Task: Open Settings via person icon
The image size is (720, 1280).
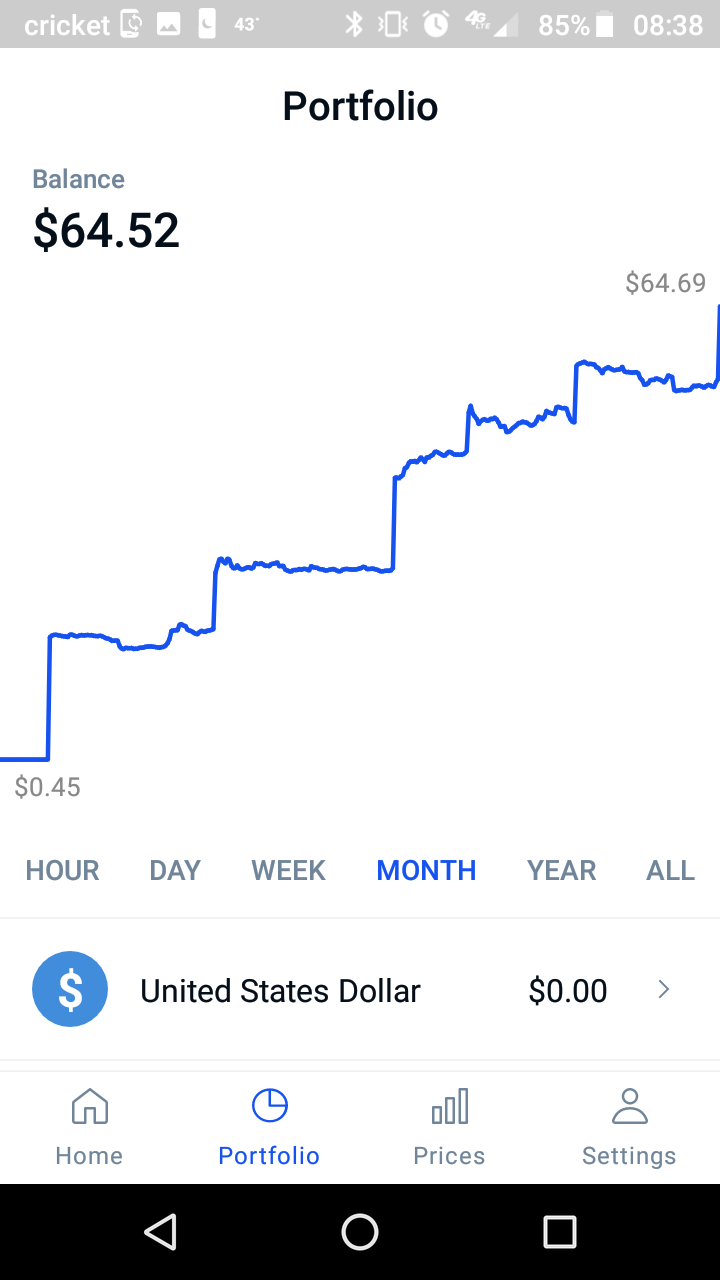Action: (x=629, y=1106)
